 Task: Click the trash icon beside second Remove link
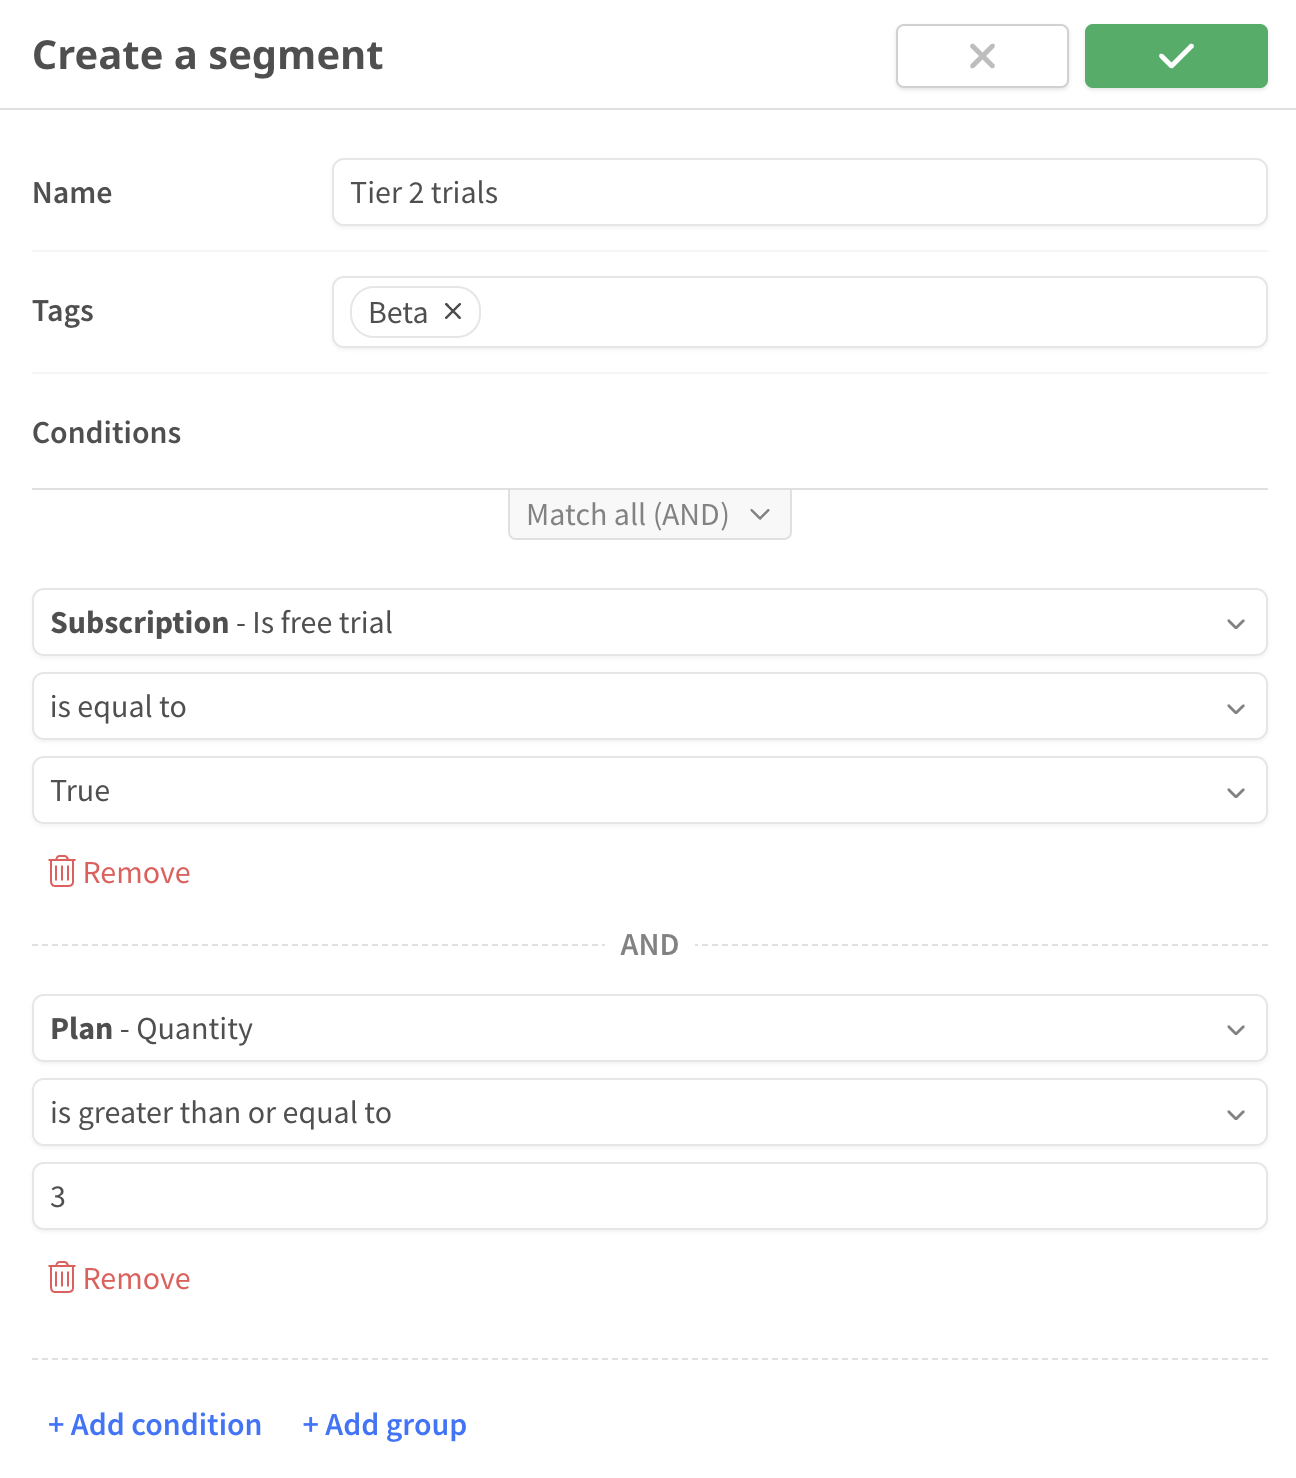pyautogui.click(x=61, y=1278)
